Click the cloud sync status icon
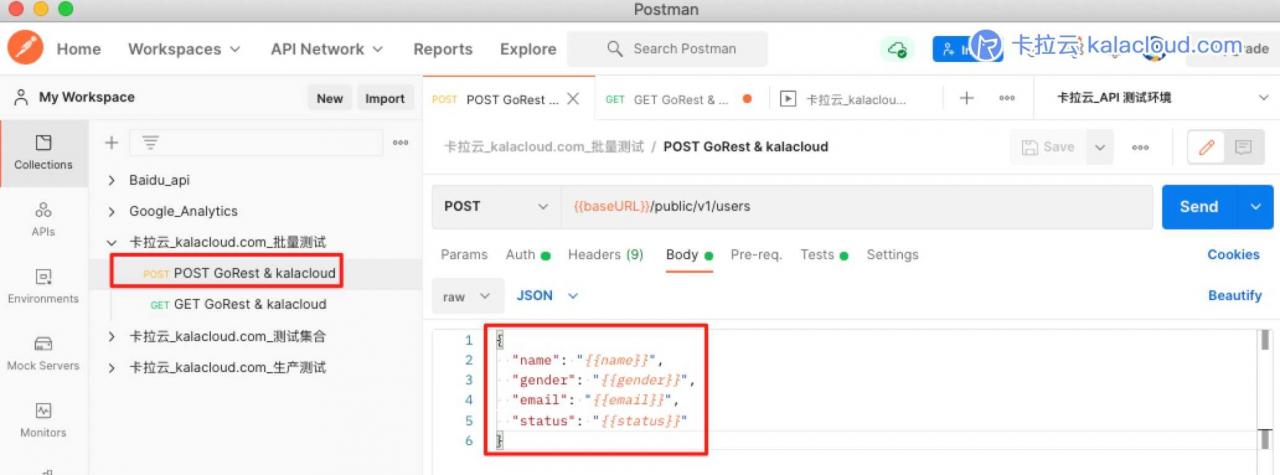This screenshot has height=475, width=1280. pos(898,49)
